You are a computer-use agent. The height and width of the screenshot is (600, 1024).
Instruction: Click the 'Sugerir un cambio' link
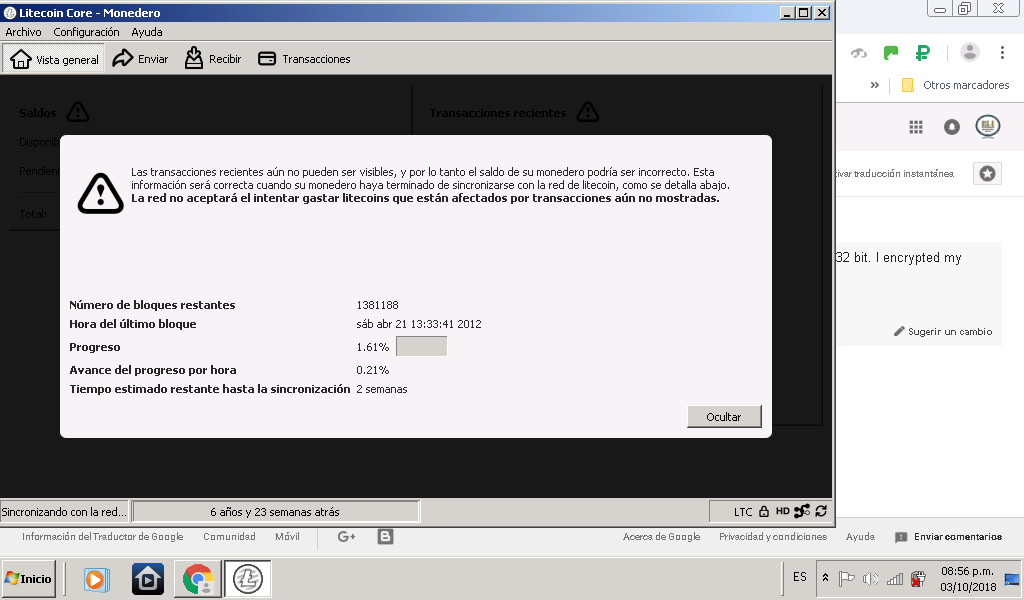coord(943,332)
